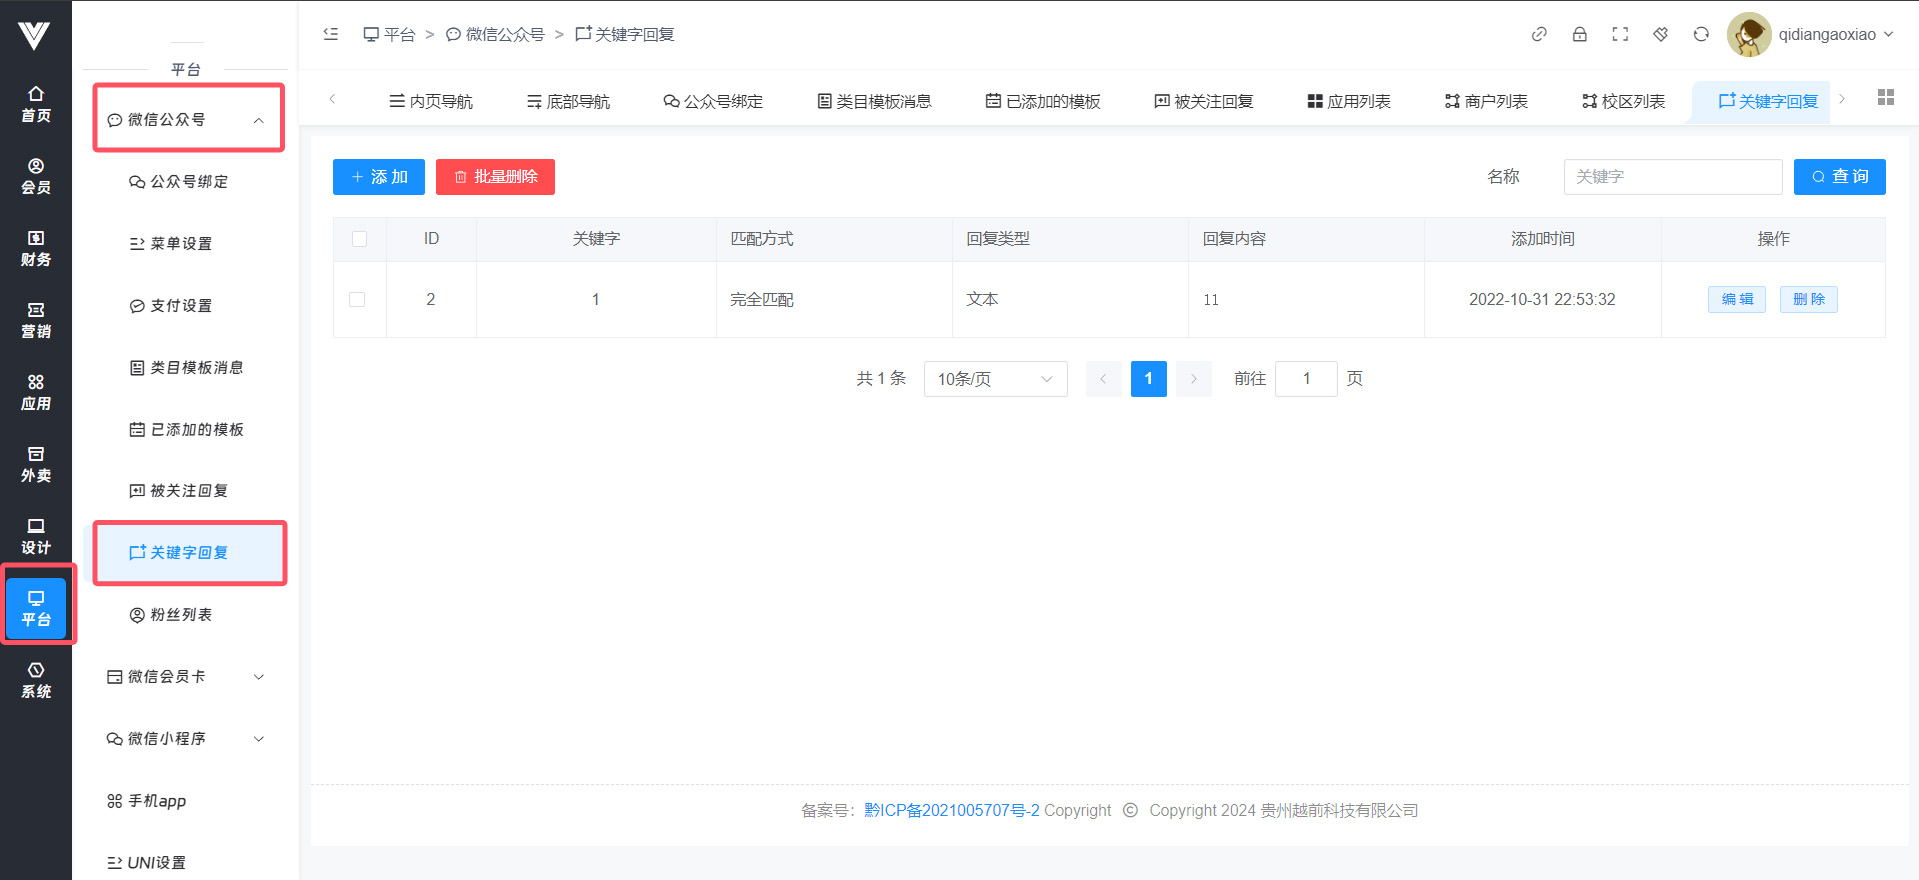Toggle fullscreen mode icon
The width and height of the screenshot is (1919, 880).
[x=1620, y=34]
